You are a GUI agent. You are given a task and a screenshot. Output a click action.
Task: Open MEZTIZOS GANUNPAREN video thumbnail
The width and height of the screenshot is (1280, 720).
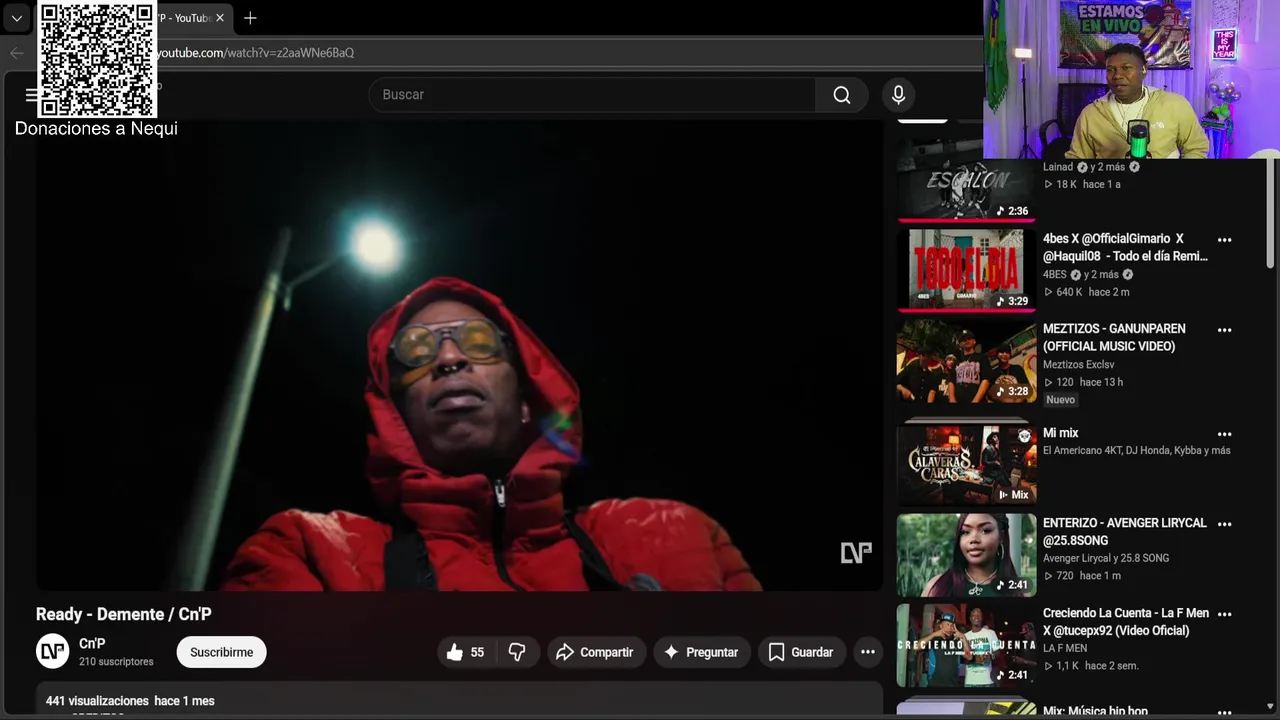[x=966, y=361]
